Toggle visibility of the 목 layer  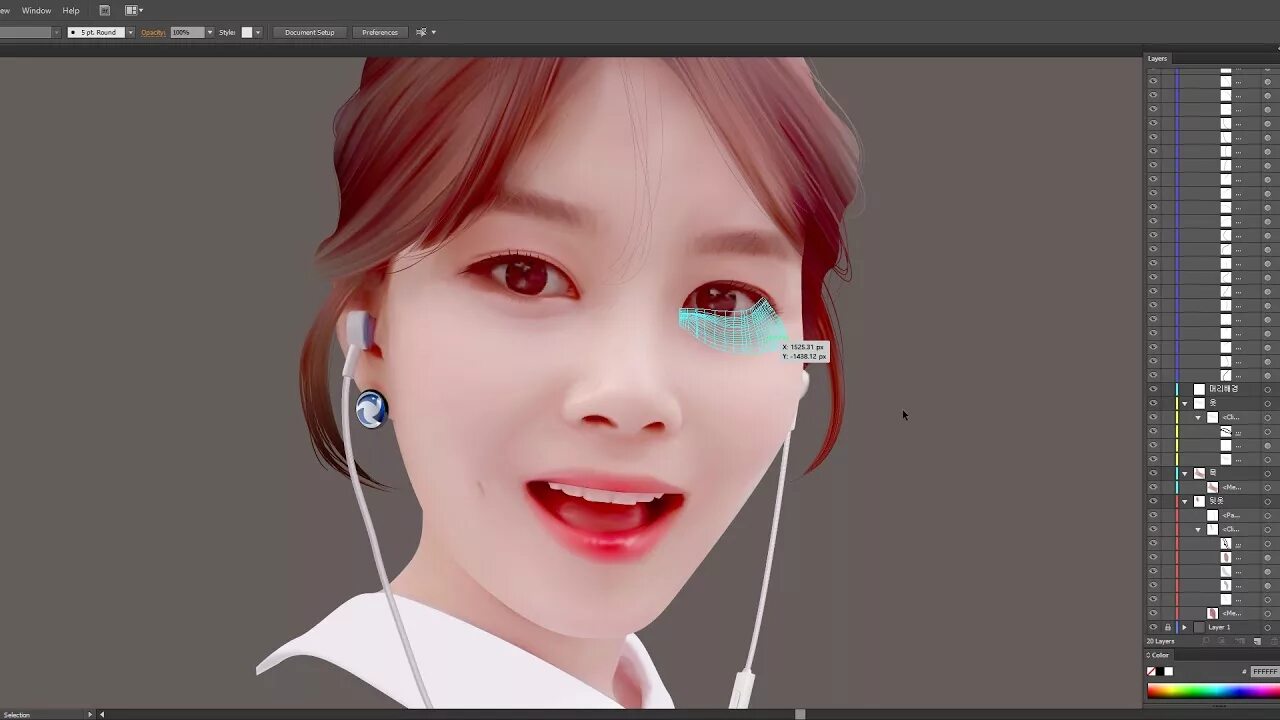[1153, 473]
